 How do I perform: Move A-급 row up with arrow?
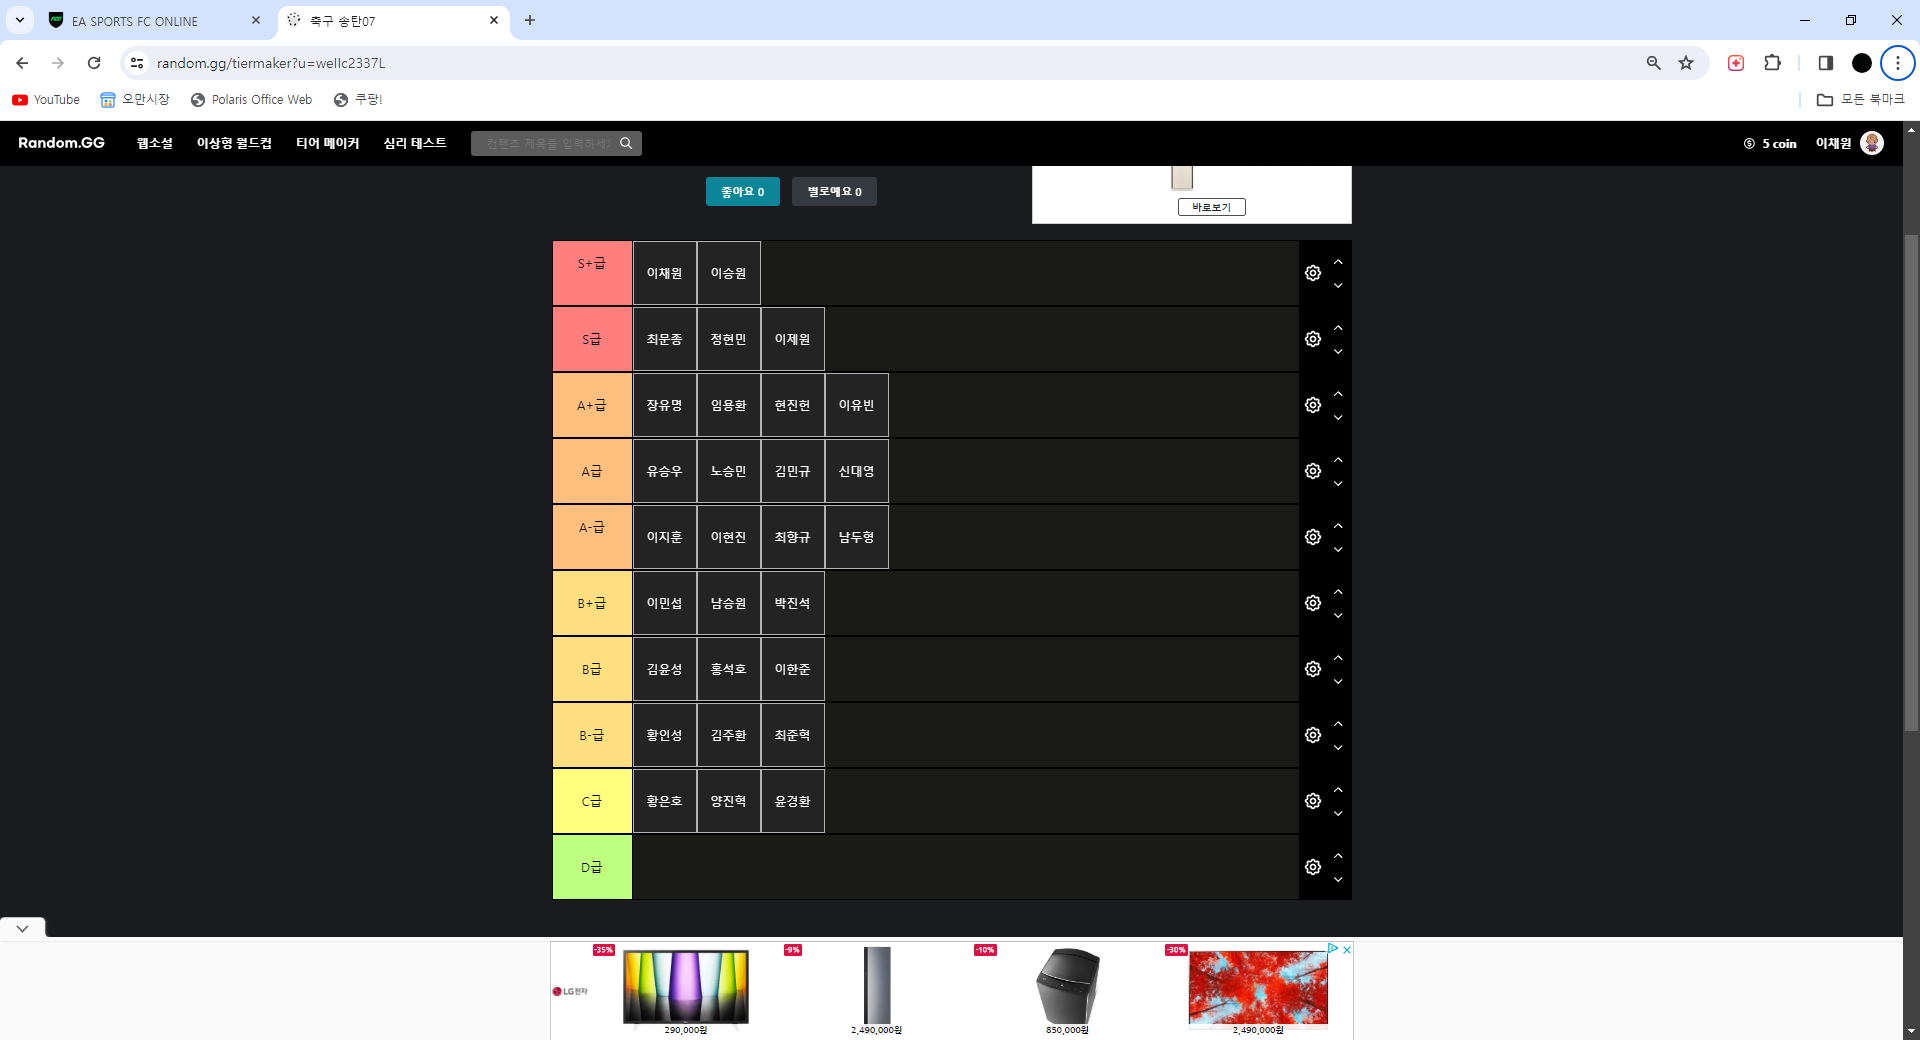pos(1338,526)
